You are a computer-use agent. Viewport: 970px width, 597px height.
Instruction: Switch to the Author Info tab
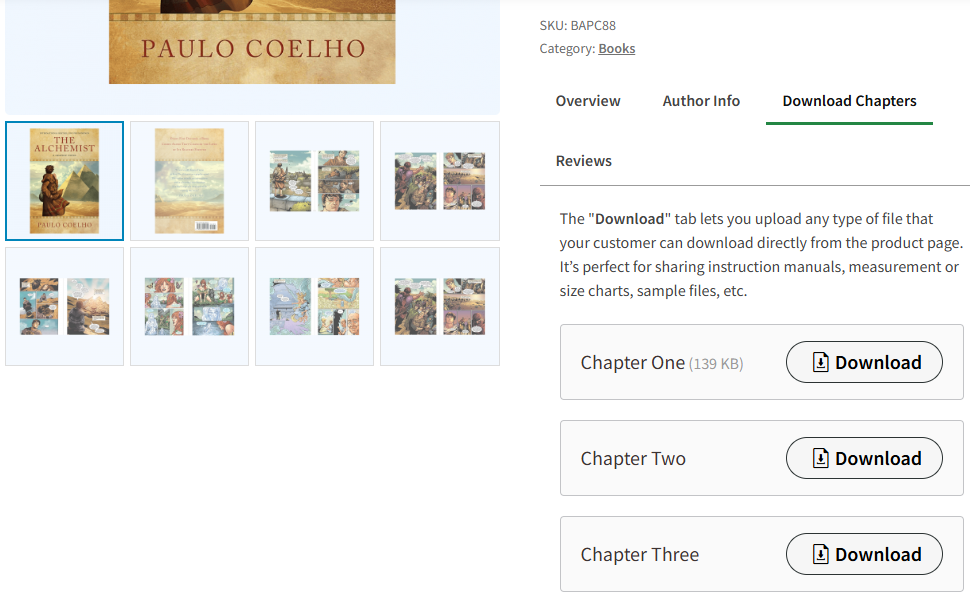[x=701, y=101]
